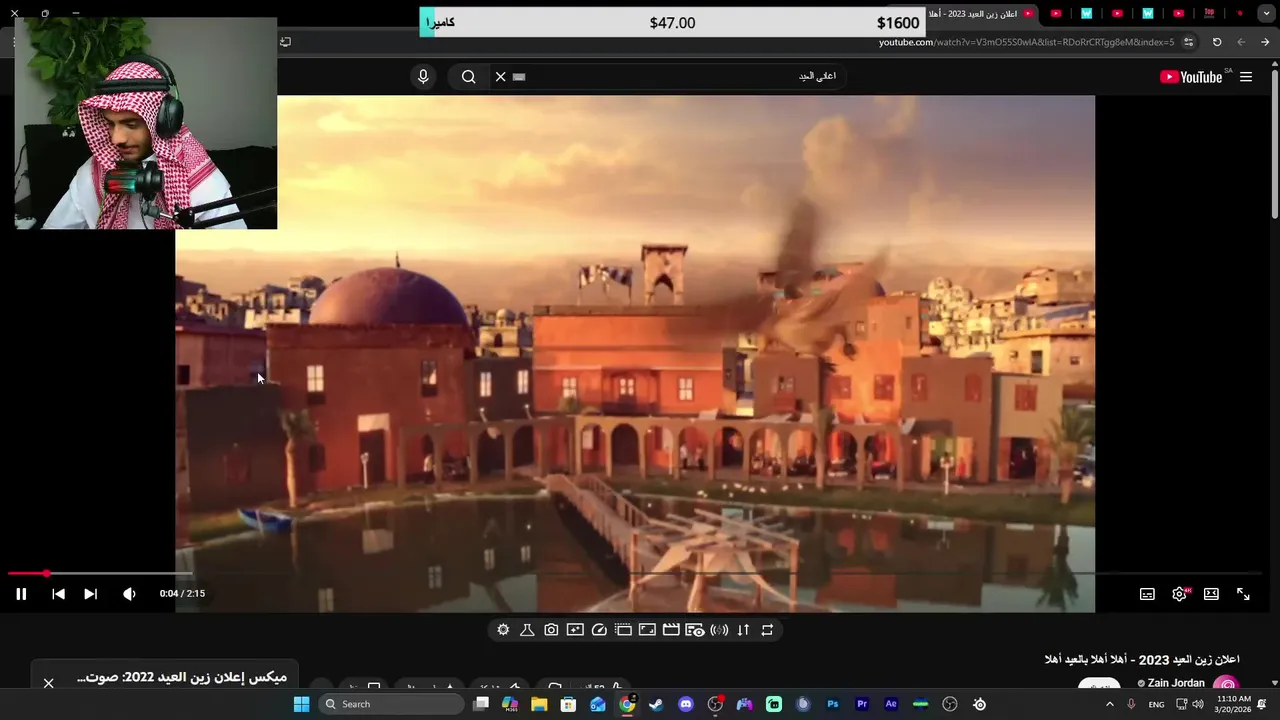Image resolution: width=1280 pixels, height=720 pixels.
Task: Take a video screenshot with camera icon
Action: point(551,630)
